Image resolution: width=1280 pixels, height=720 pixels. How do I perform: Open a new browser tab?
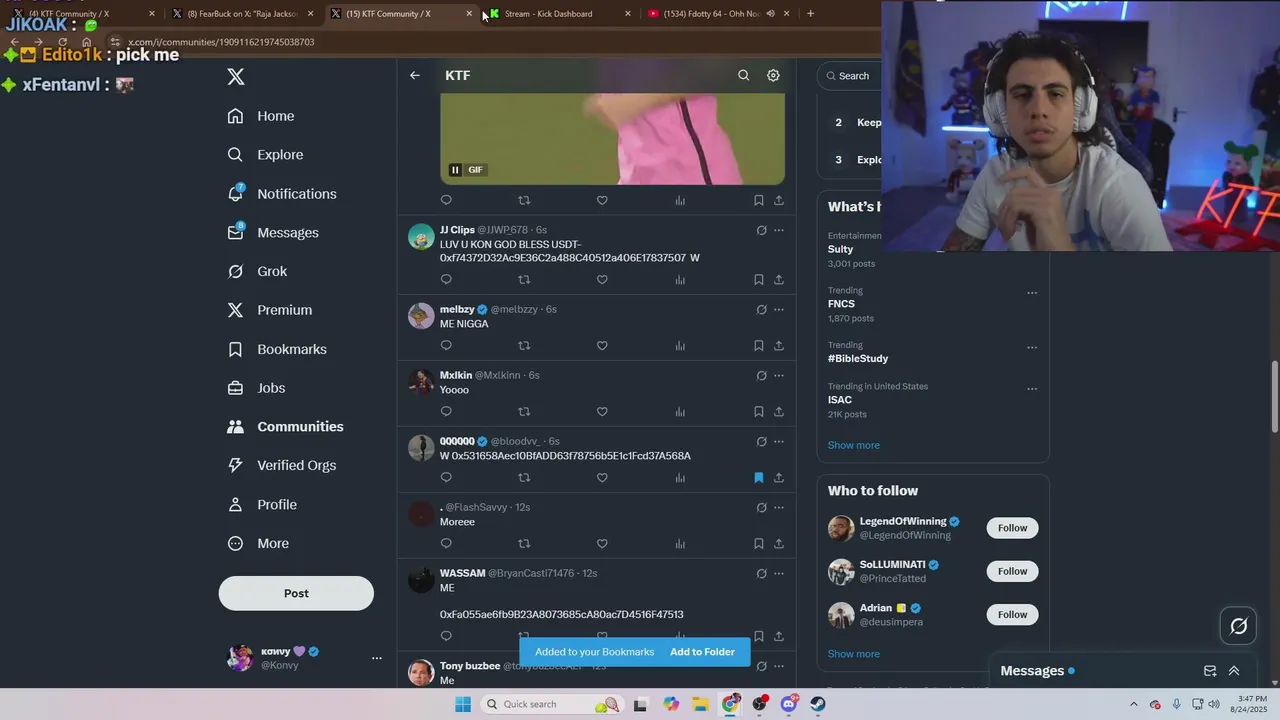point(810,14)
